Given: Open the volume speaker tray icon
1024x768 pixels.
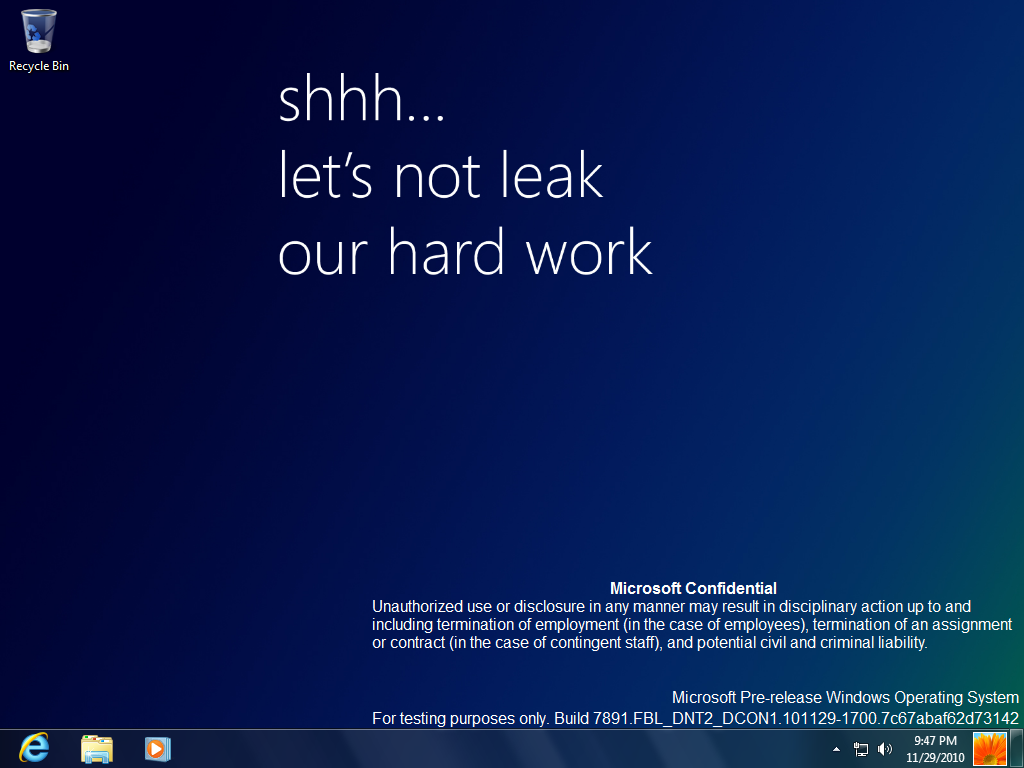Looking at the screenshot, I should pos(884,749).
